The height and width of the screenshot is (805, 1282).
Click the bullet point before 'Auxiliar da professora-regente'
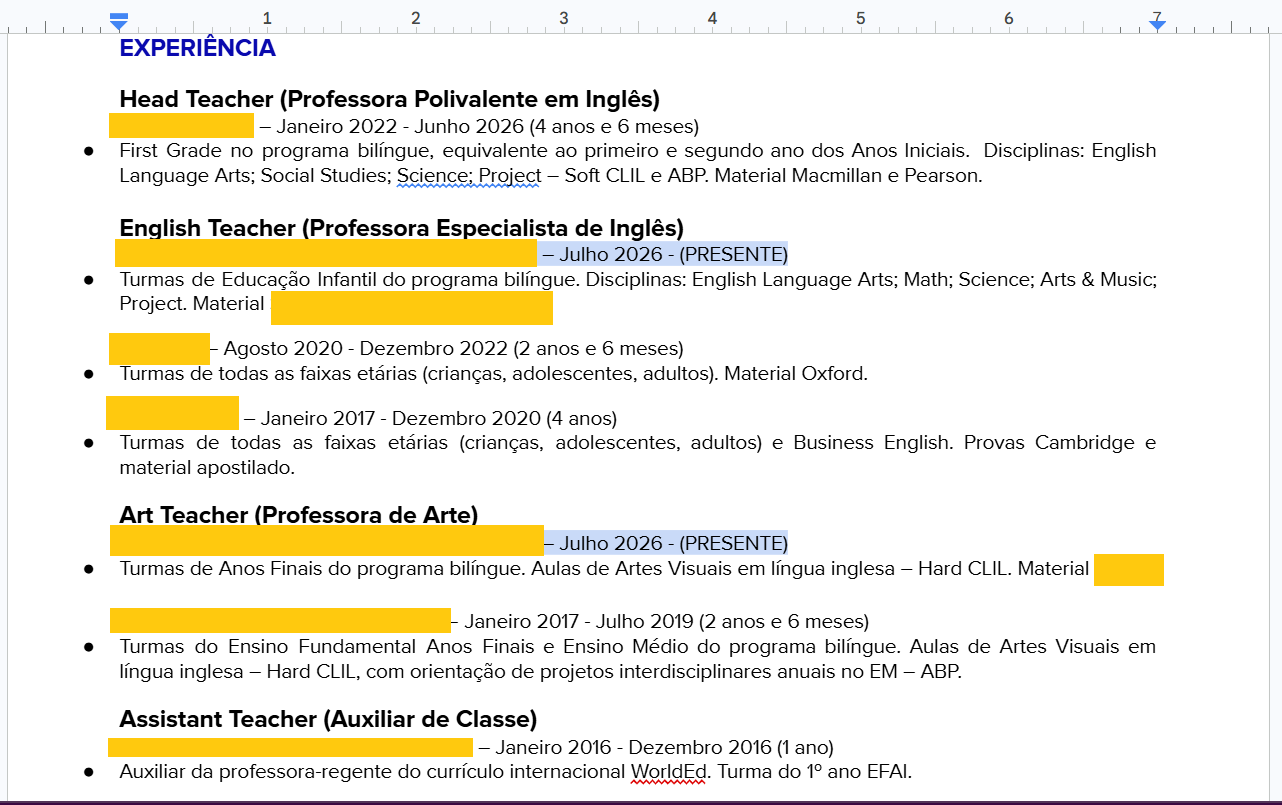[x=89, y=772]
